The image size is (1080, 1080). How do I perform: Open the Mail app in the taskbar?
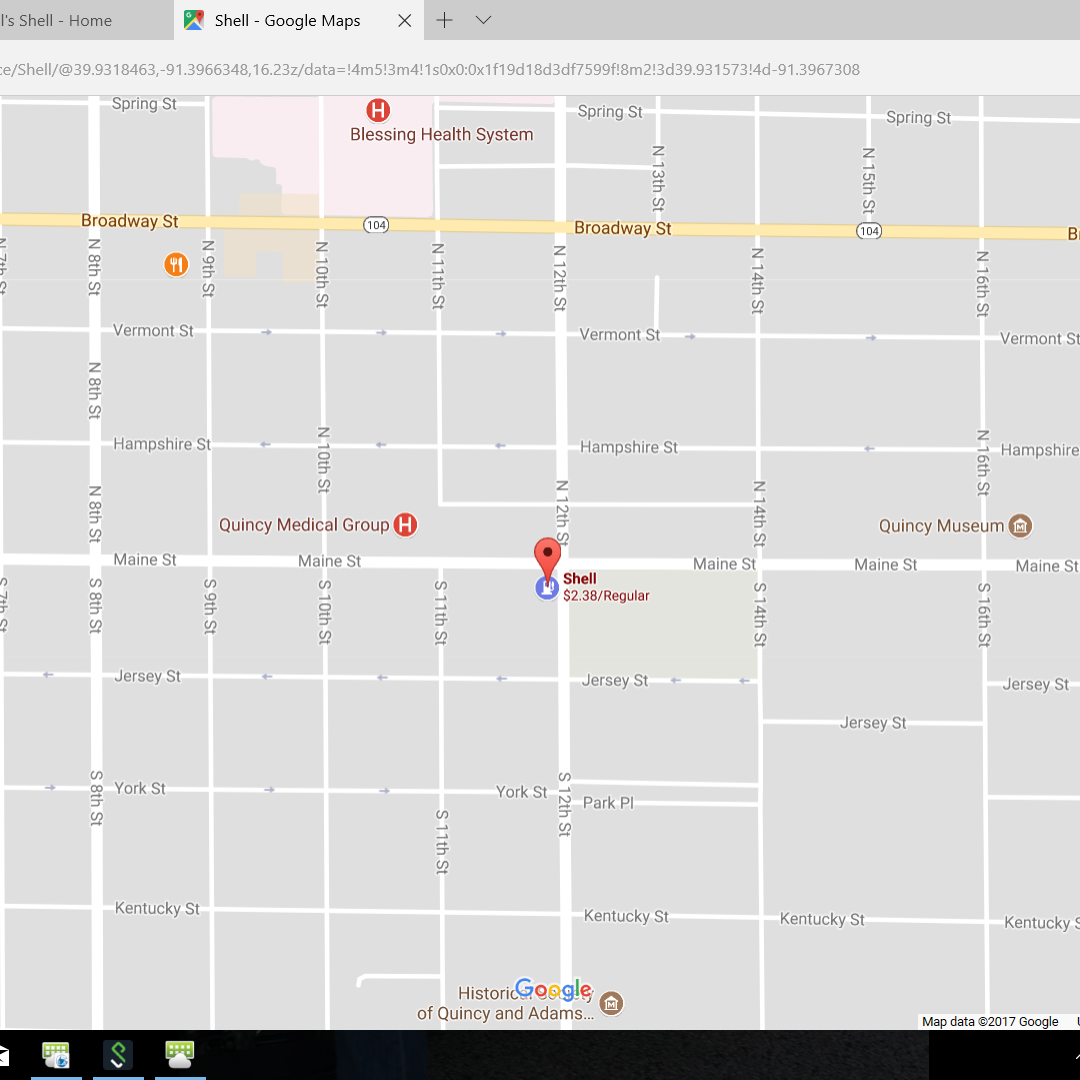pos(3,1054)
